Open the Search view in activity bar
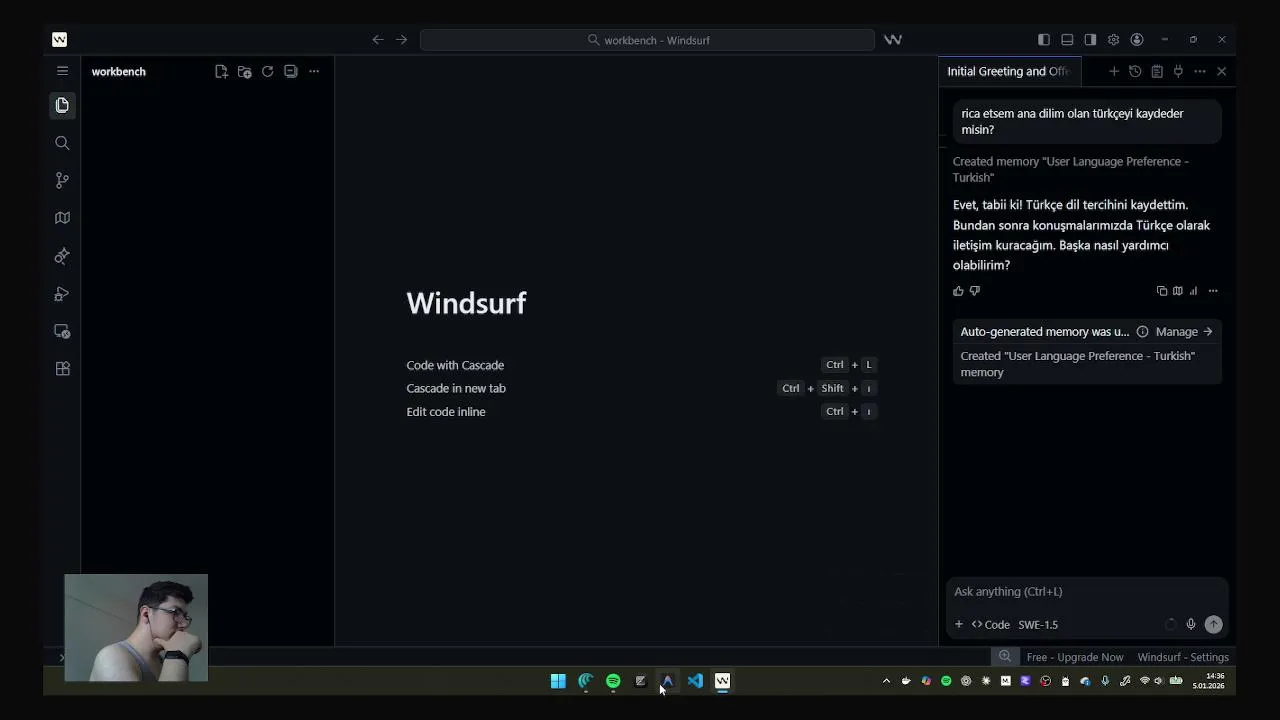1280x720 pixels. [x=62, y=143]
